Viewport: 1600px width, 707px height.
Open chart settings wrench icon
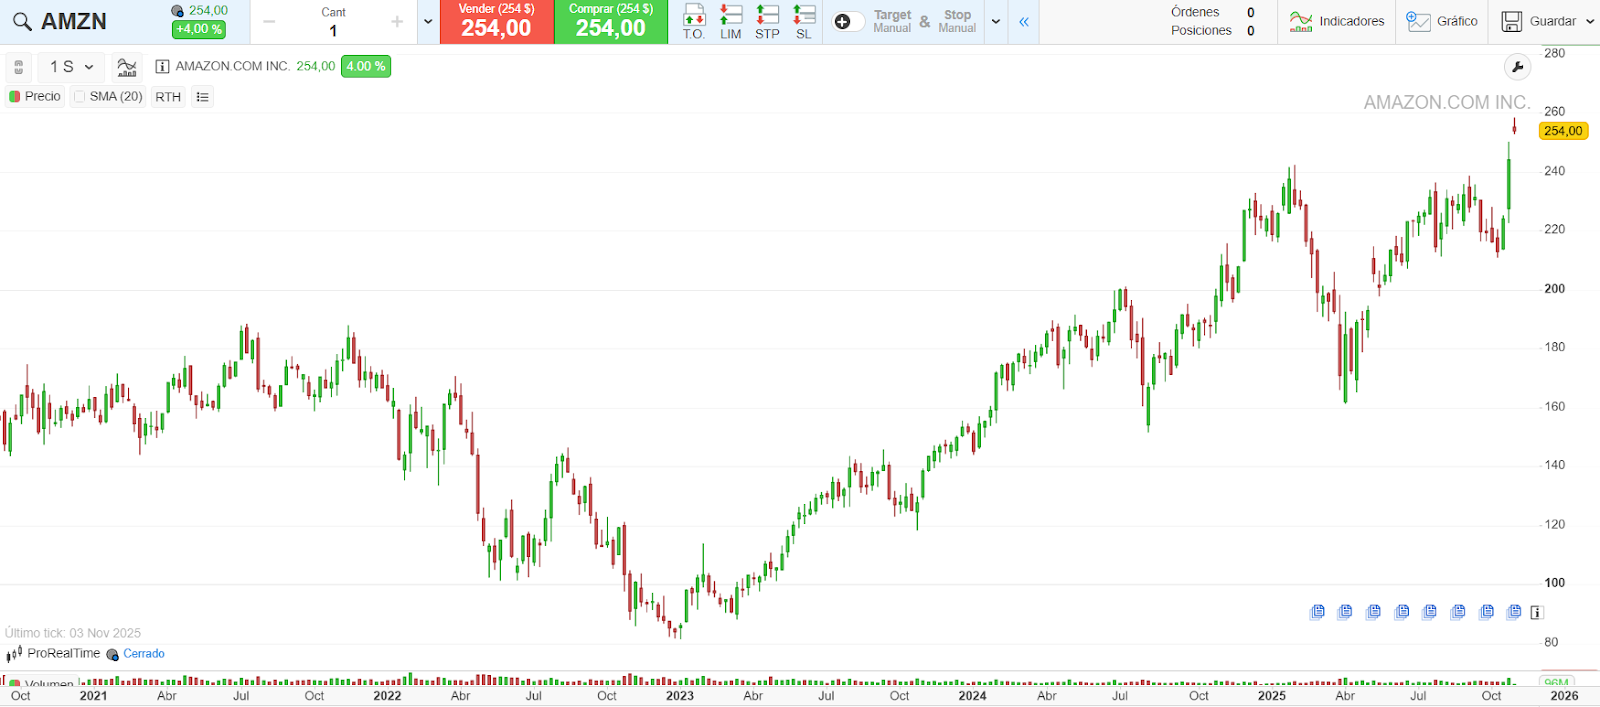[1517, 67]
